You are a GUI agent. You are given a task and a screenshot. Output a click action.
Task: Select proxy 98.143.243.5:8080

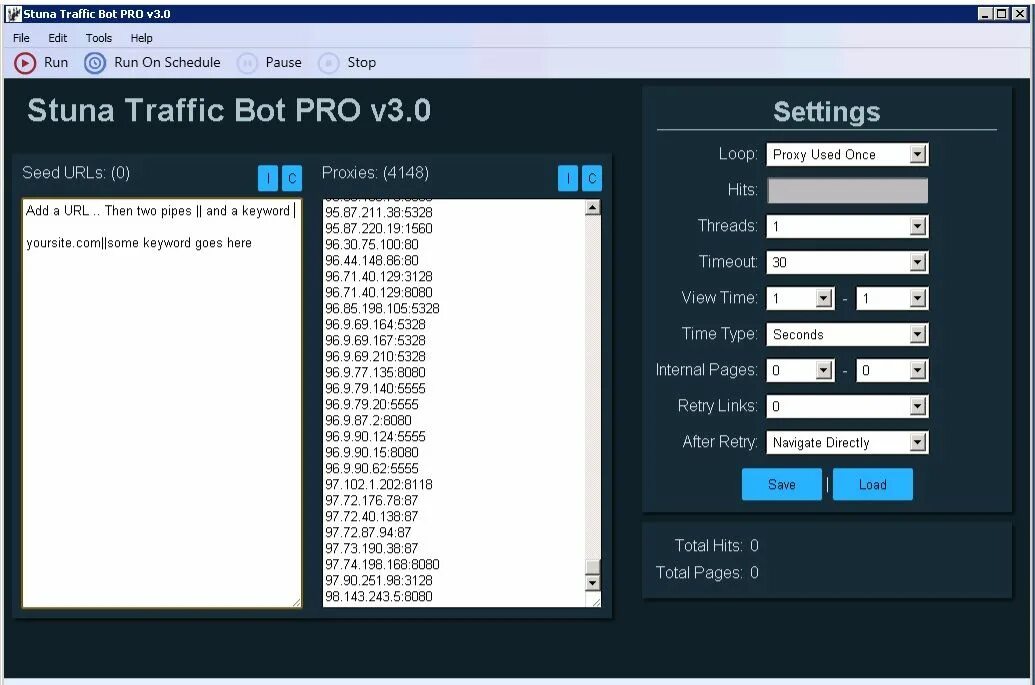[379, 597]
